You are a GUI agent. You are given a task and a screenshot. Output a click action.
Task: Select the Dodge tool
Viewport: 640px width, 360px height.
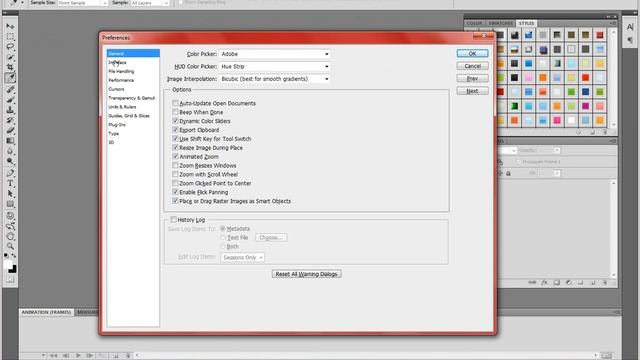point(10,161)
